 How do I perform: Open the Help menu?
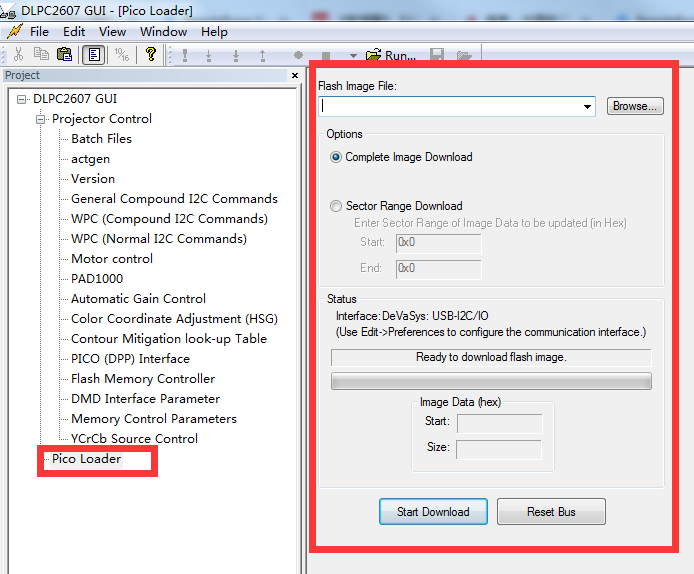(x=214, y=32)
